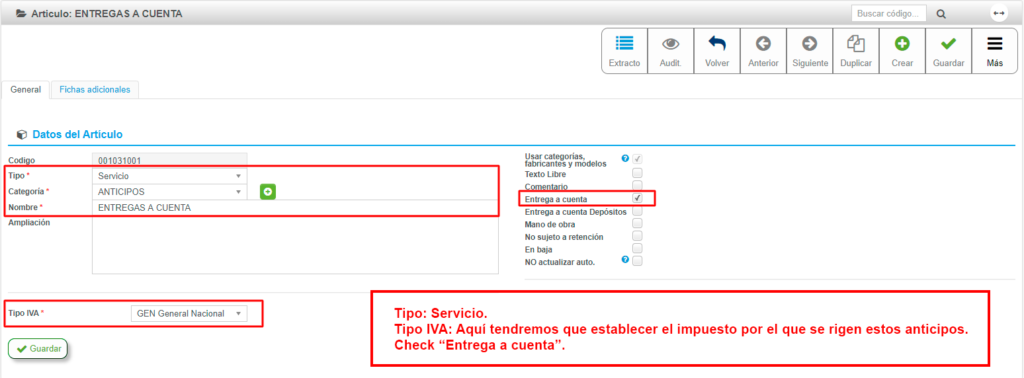The height and width of the screenshot is (378, 1024).
Task: Add a category with green plus
Action: click(x=268, y=192)
